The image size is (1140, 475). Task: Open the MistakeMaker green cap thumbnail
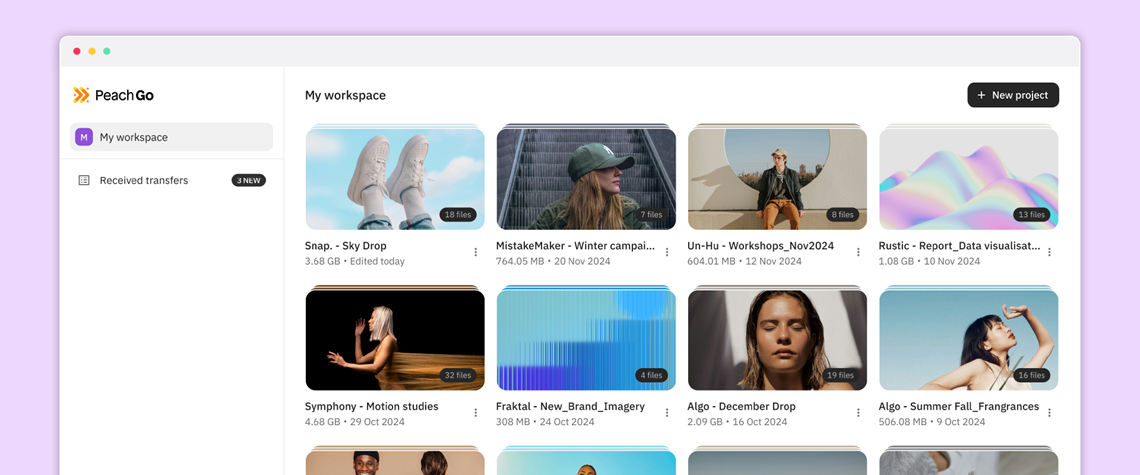(x=586, y=179)
